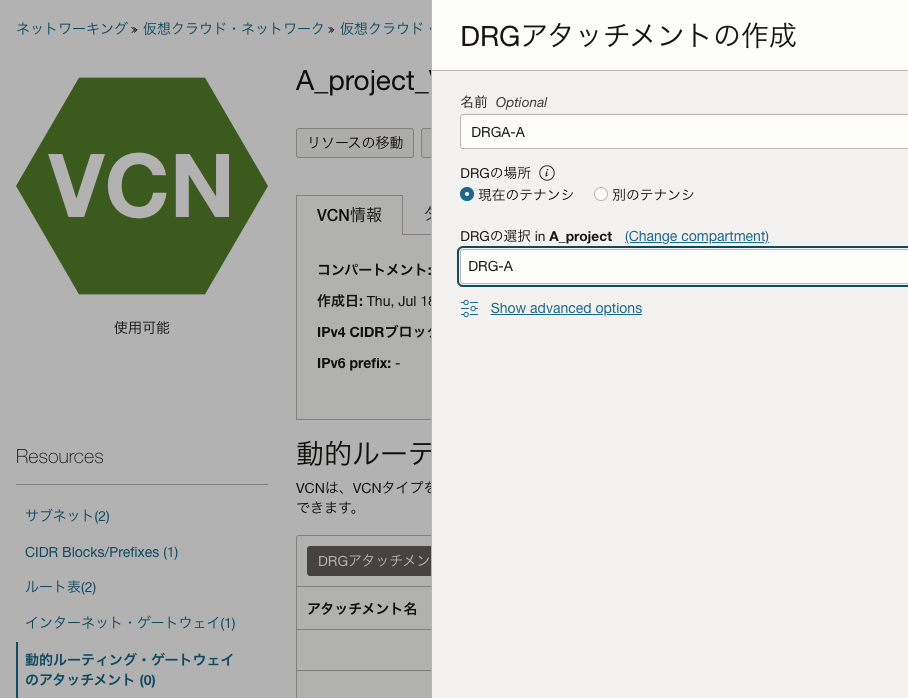Click the リソースの移動 button
The image size is (908, 698).
click(354, 143)
